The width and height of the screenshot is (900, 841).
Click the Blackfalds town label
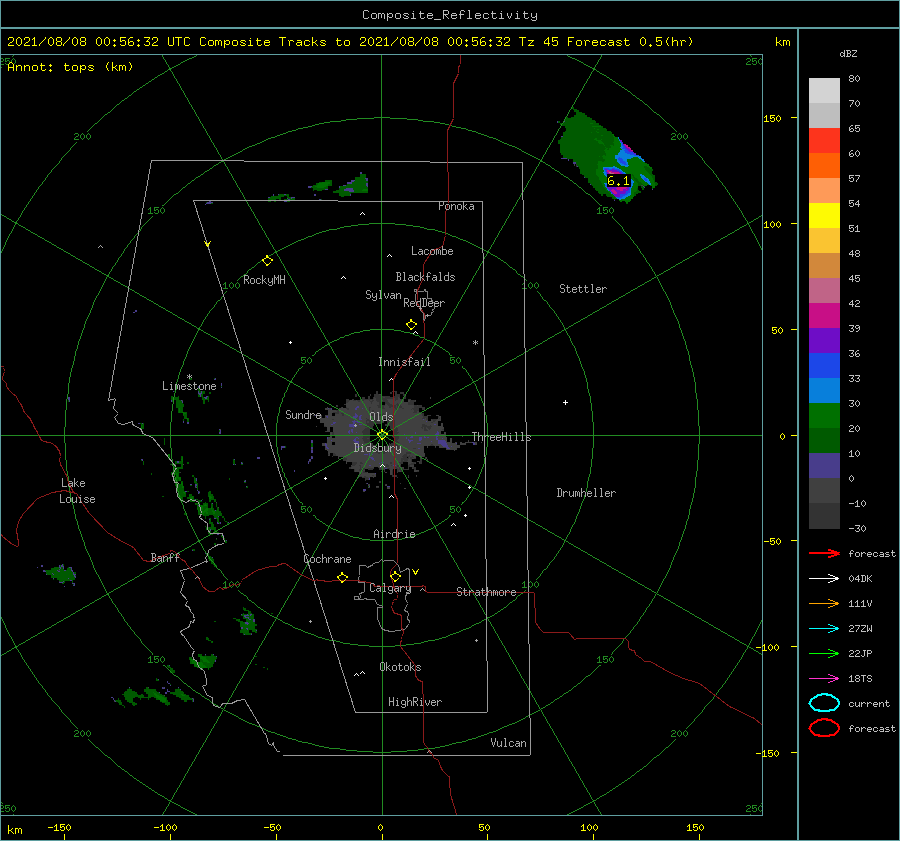(425, 277)
